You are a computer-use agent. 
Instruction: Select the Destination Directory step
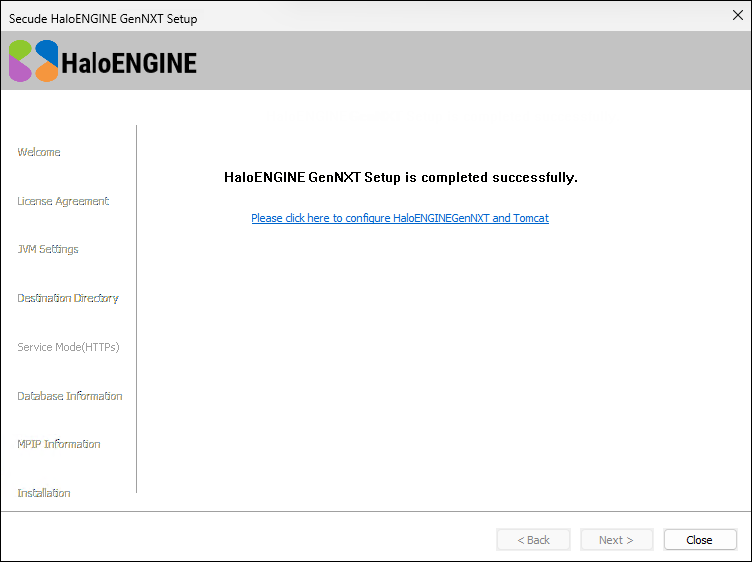[68, 298]
